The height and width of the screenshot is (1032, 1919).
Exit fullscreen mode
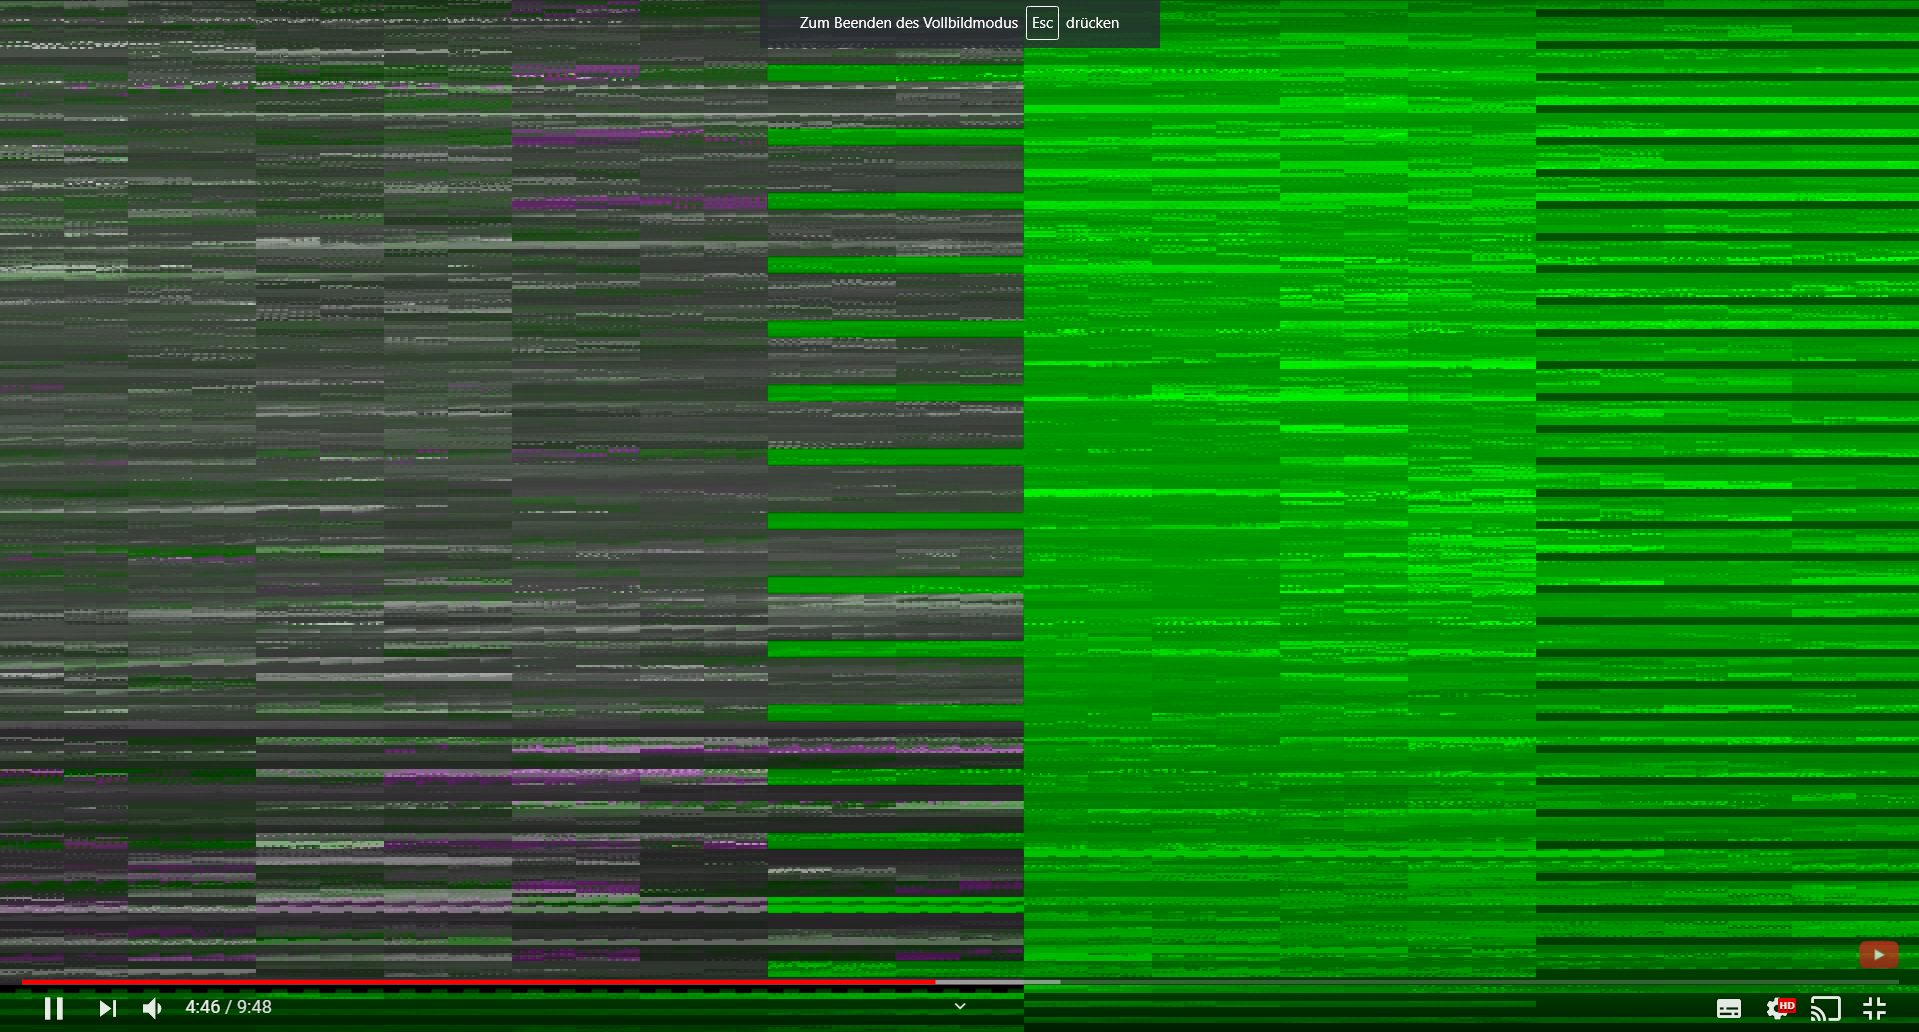point(1875,1008)
